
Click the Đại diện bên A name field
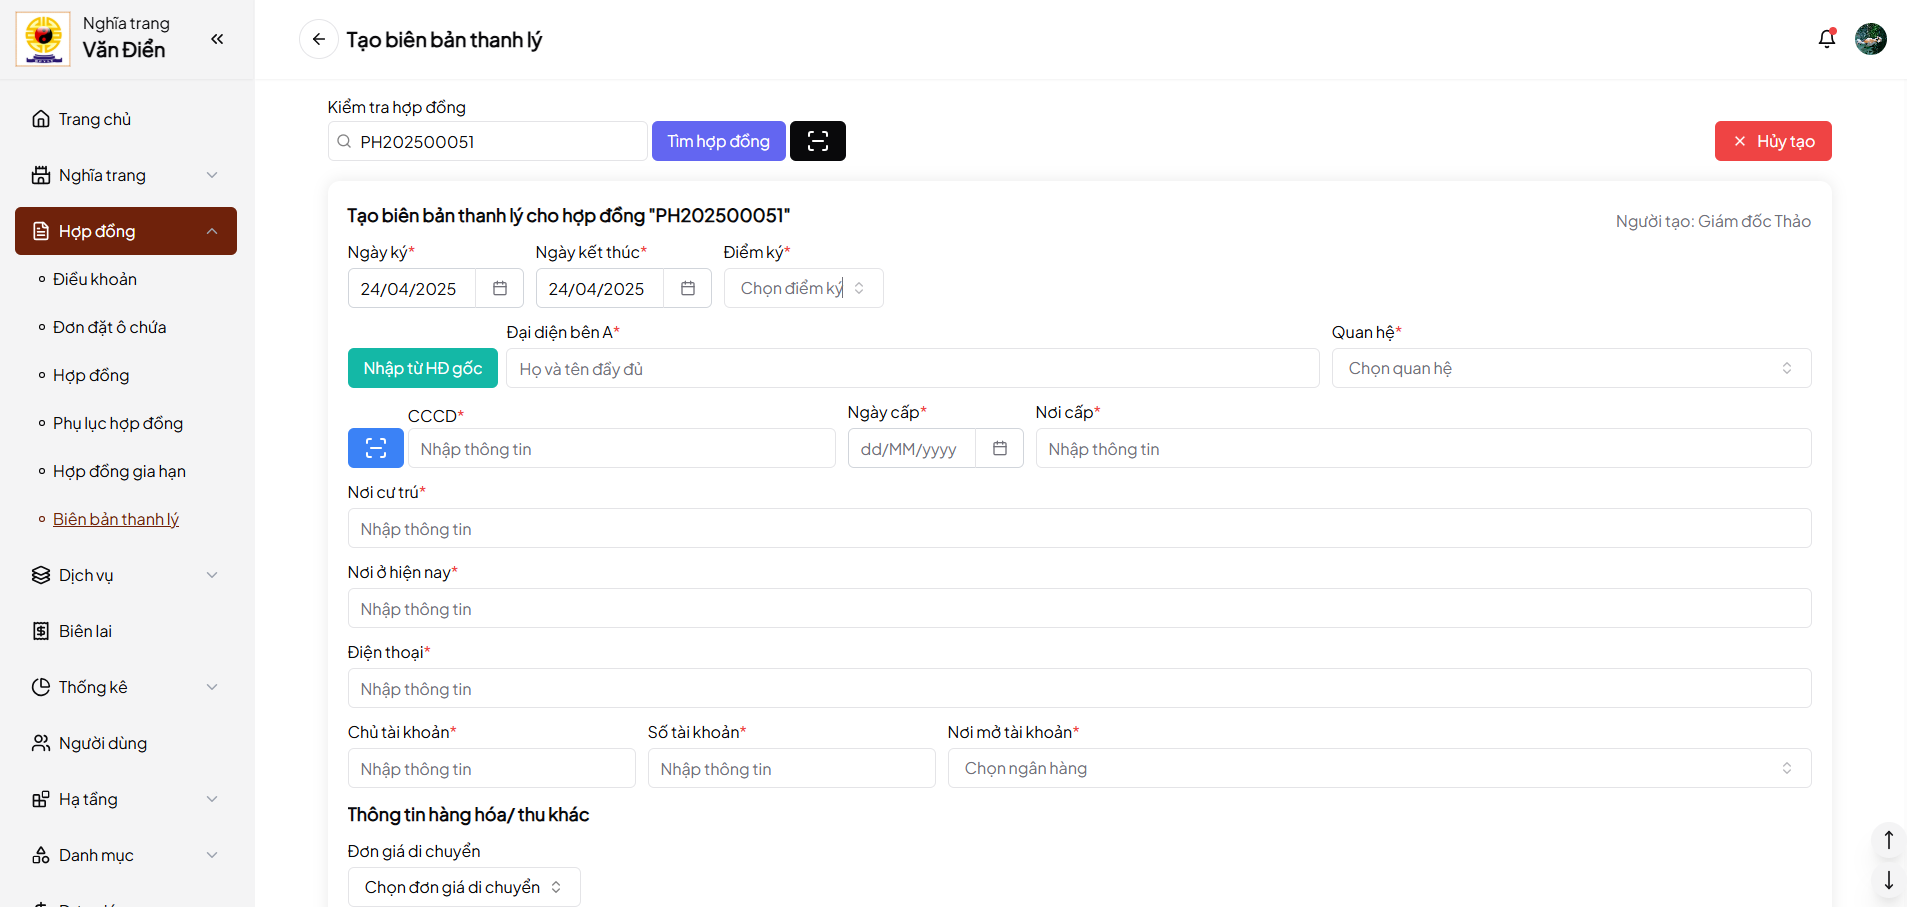[911, 368]
